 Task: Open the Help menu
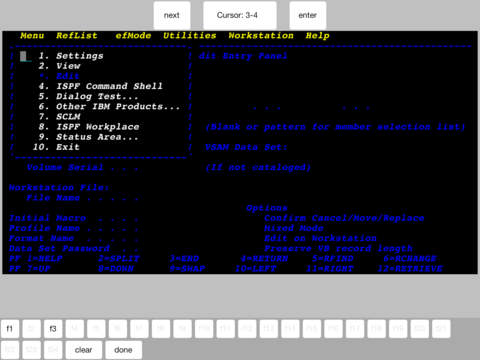pyautogui.click(x=317, y=36)
